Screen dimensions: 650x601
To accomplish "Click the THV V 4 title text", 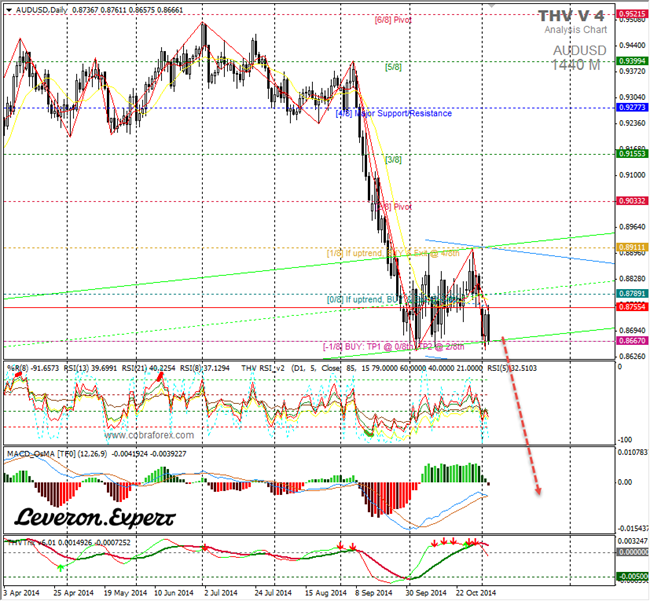I will 570,16.
